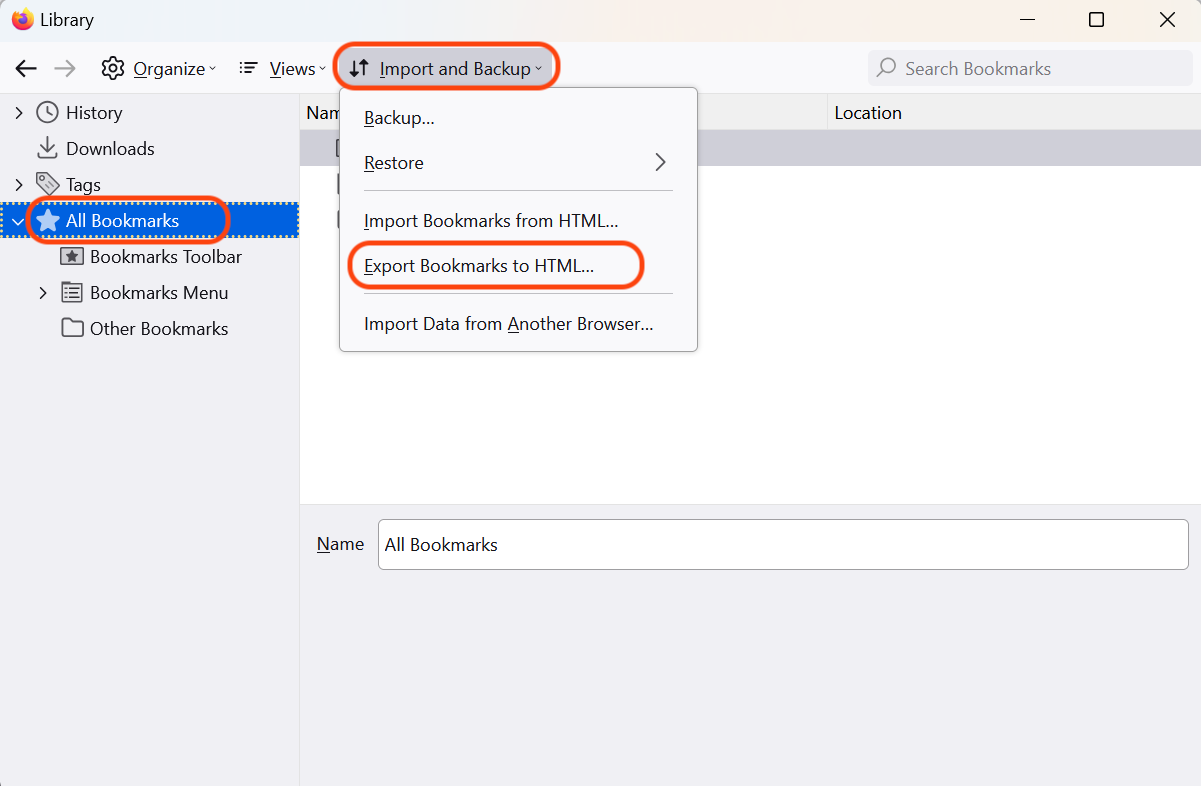Select Bookmarks Menu folder

coord(159,293)
